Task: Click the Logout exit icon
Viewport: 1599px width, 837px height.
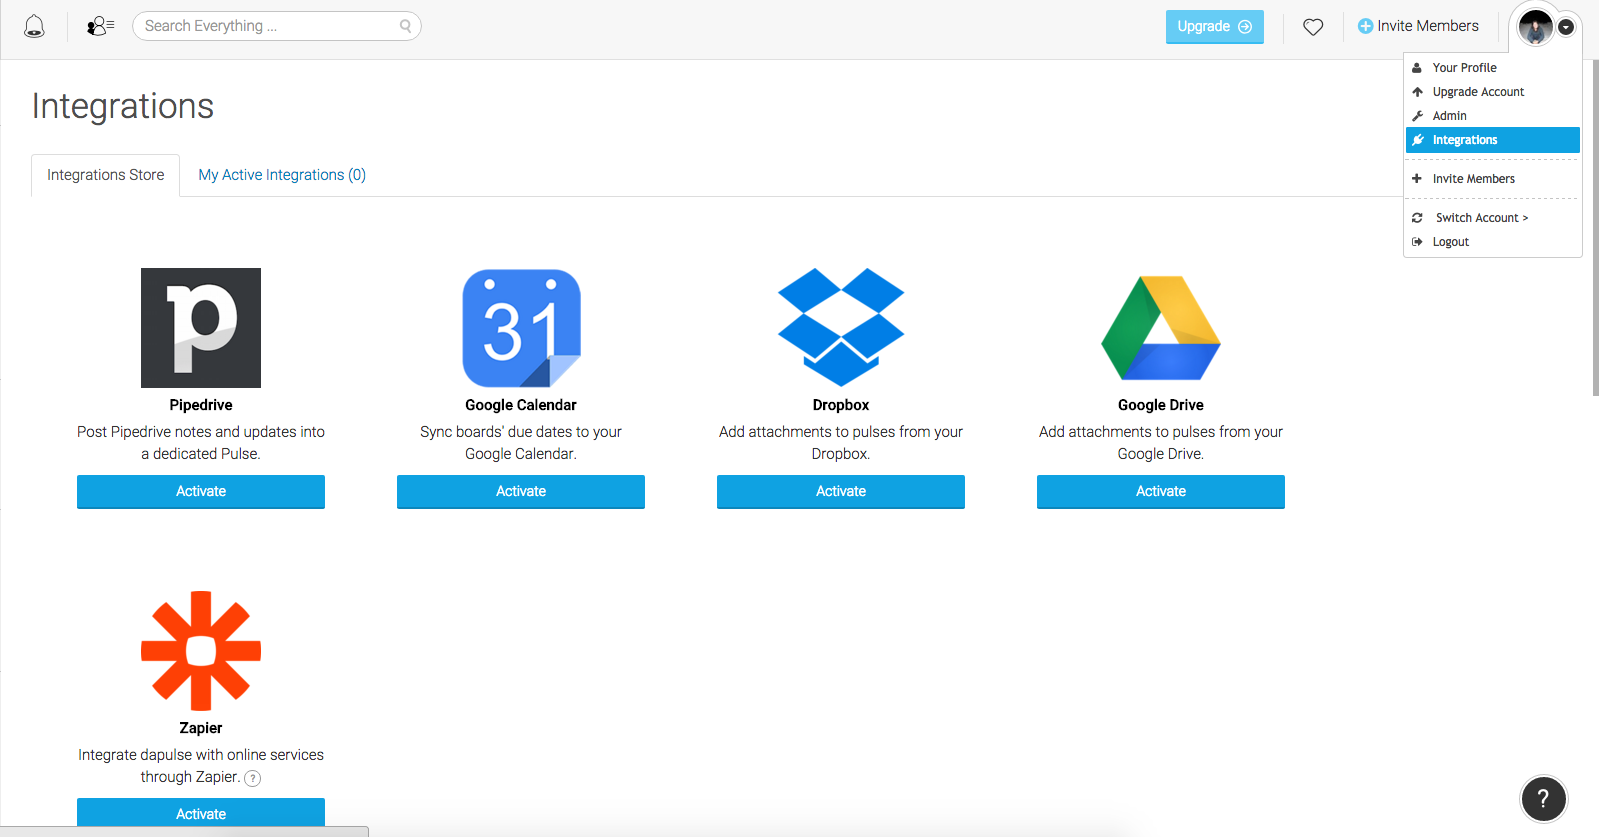Action: (x=1417, y=242)
